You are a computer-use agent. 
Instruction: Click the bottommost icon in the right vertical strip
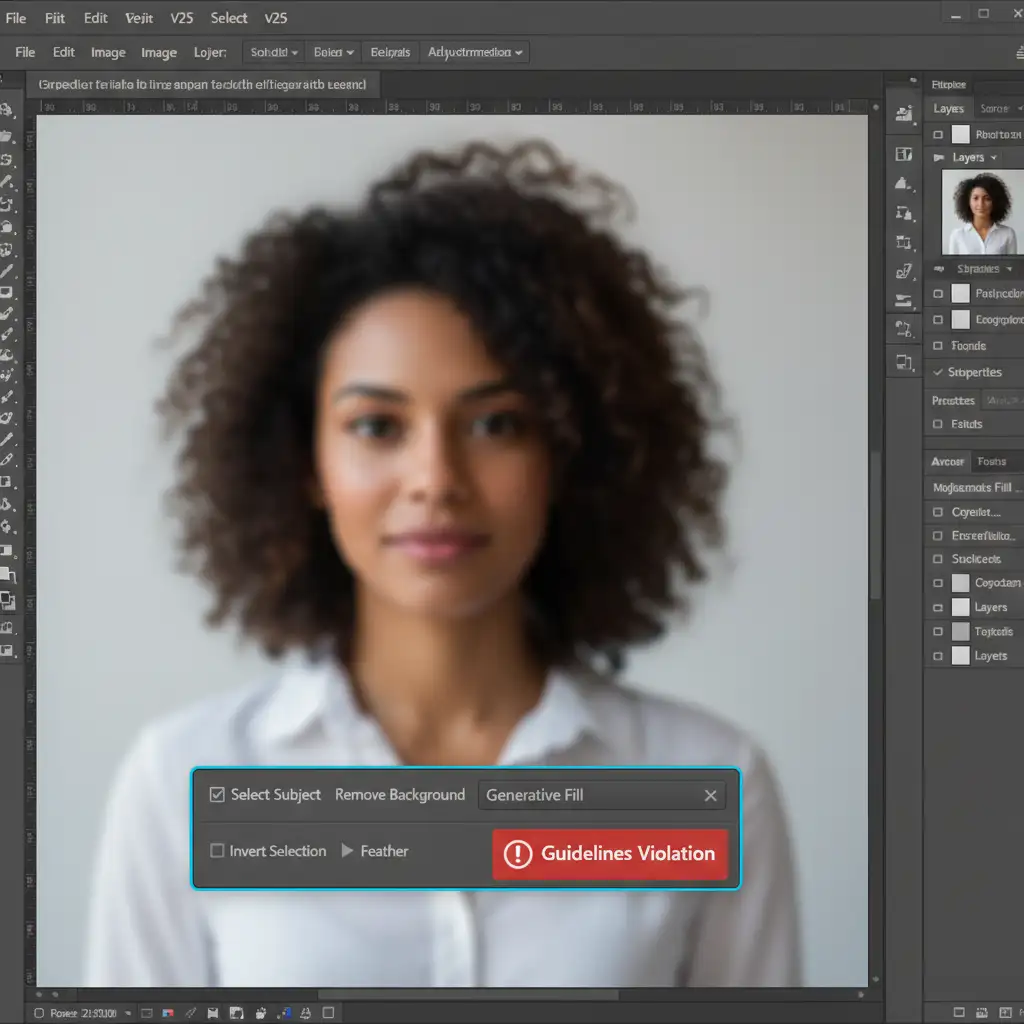(904, 363)
